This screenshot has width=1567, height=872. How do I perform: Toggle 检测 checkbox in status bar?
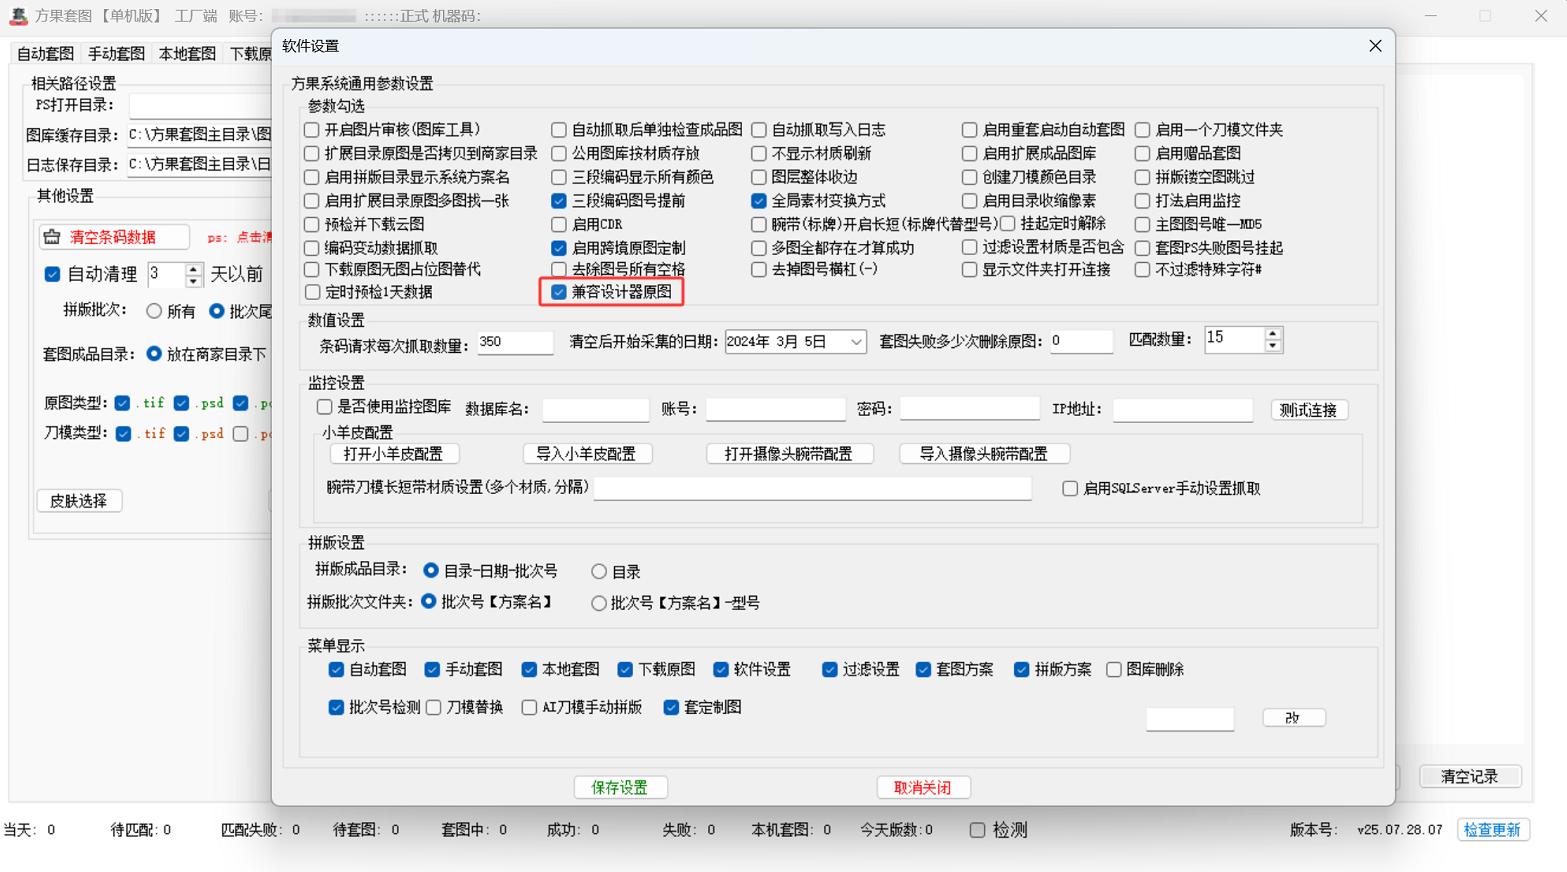(x=977, y=830)
